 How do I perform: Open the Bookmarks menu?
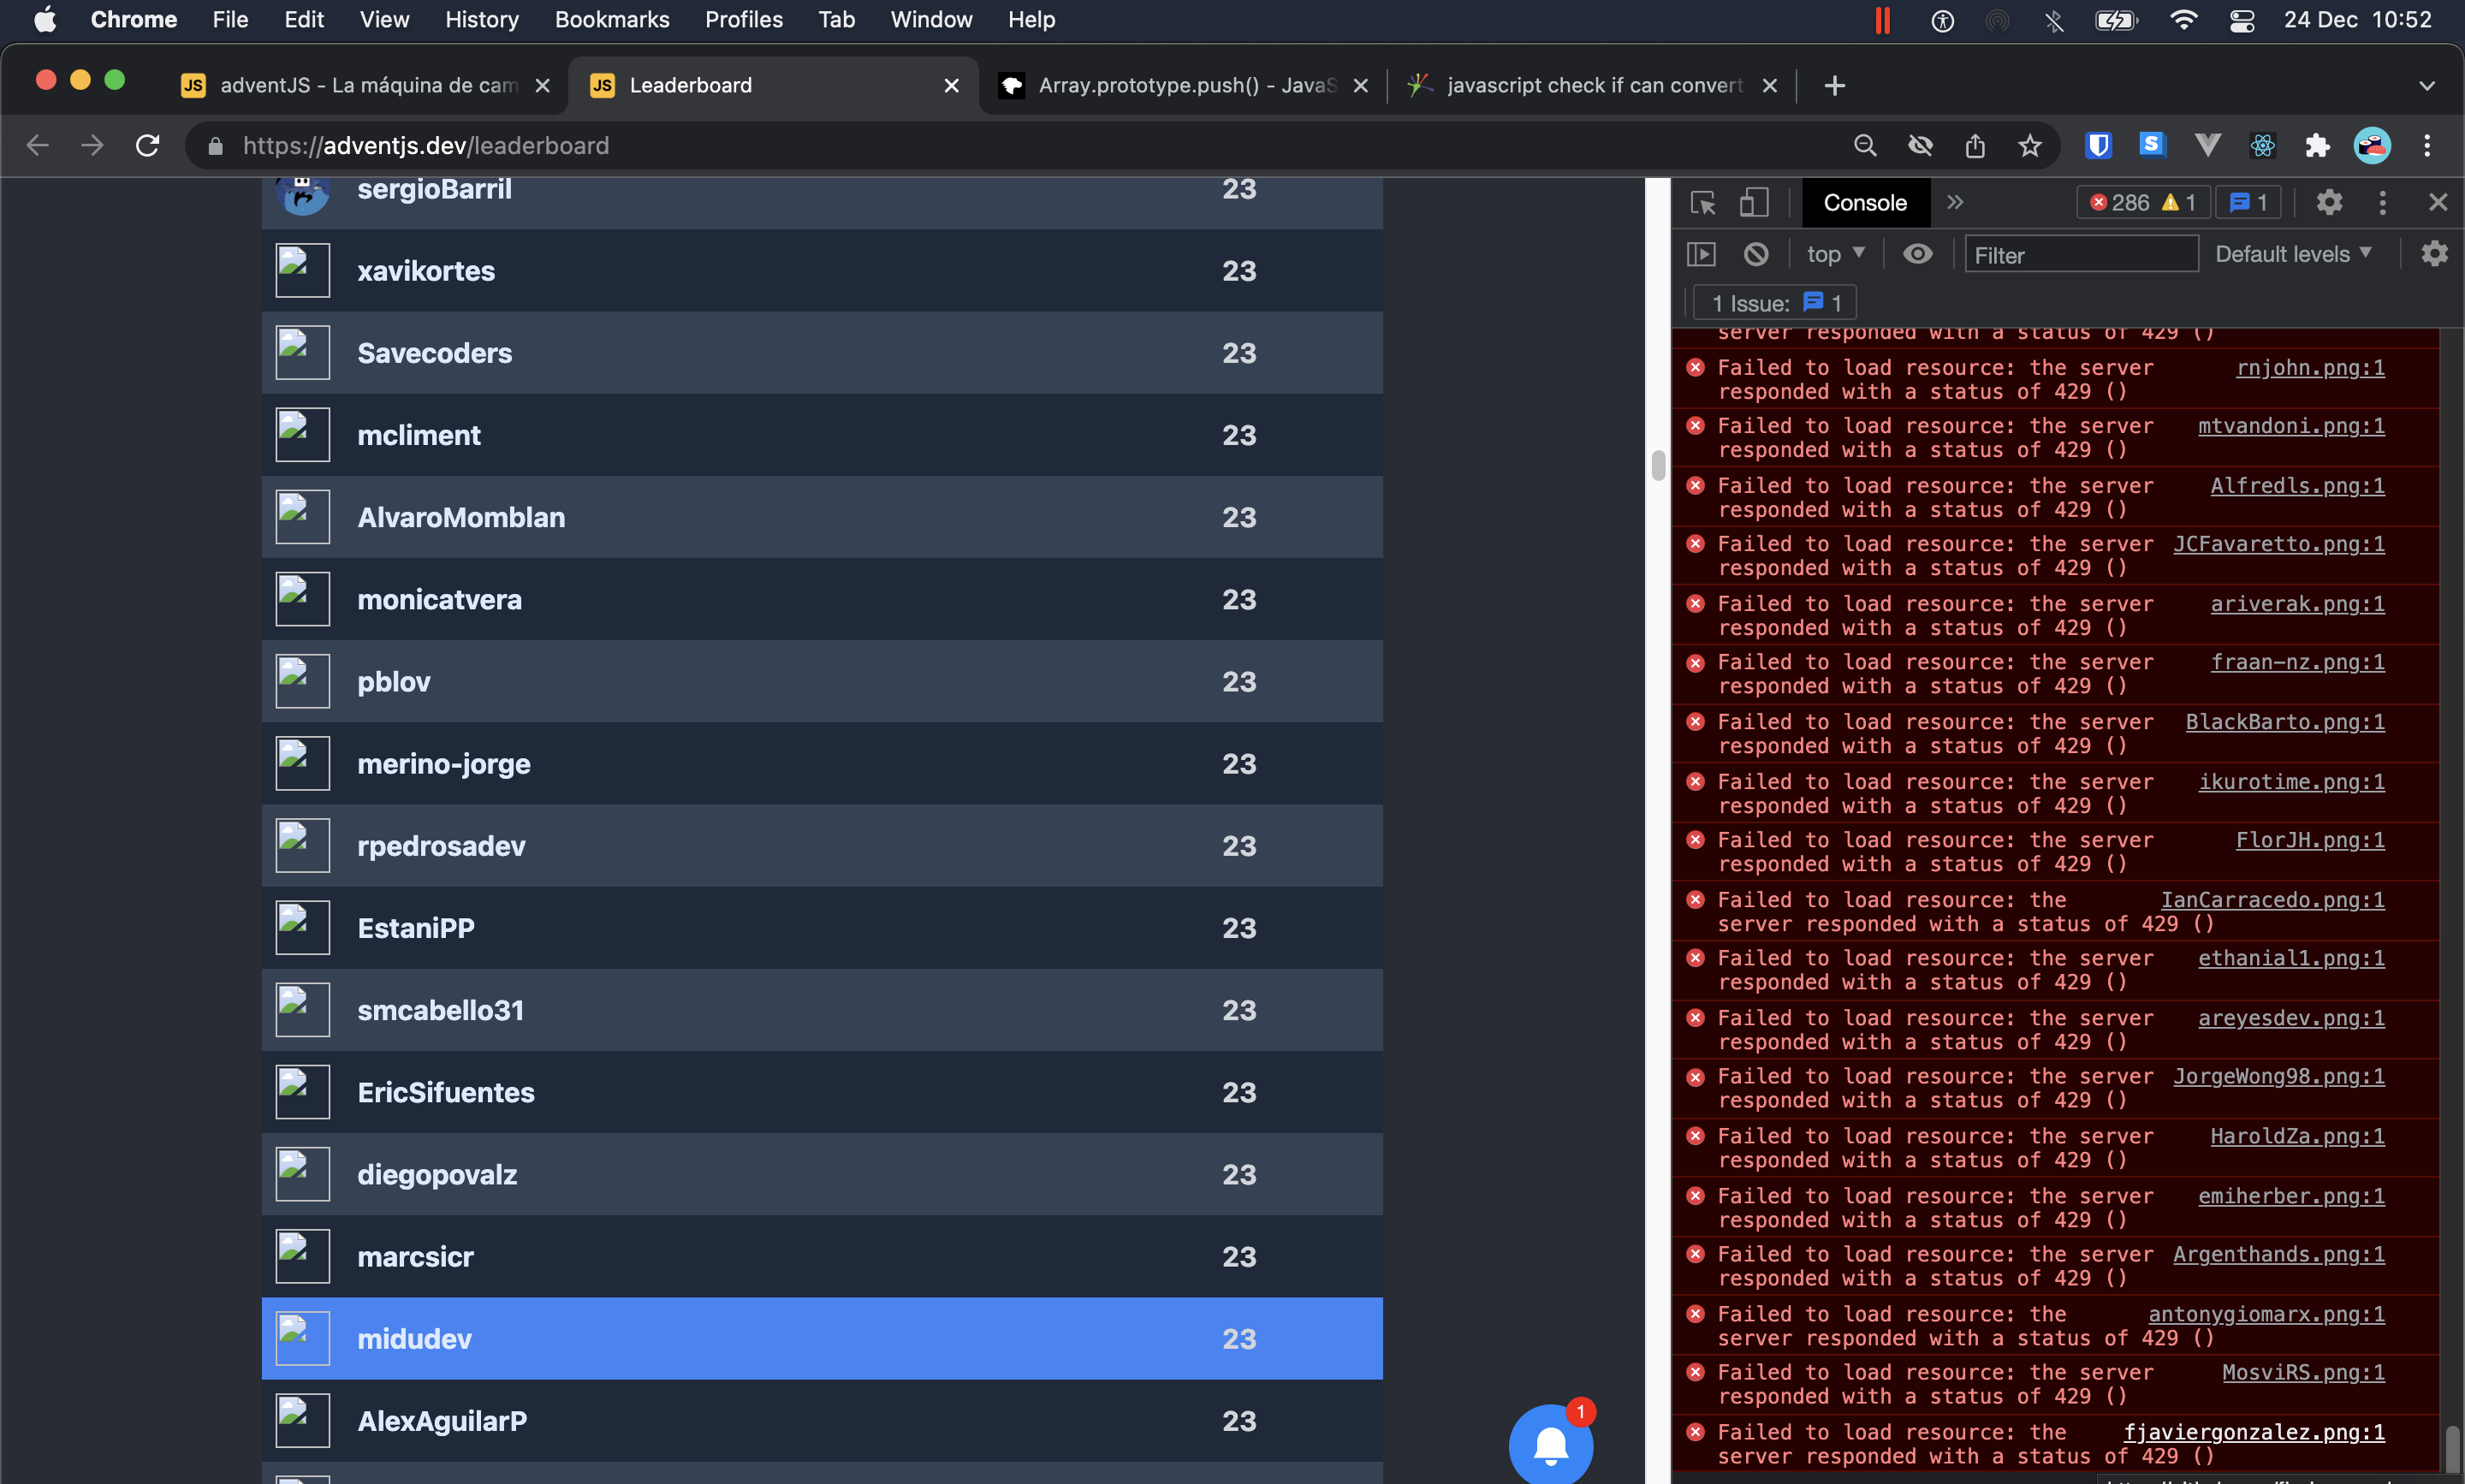click(x=611, y=20)
